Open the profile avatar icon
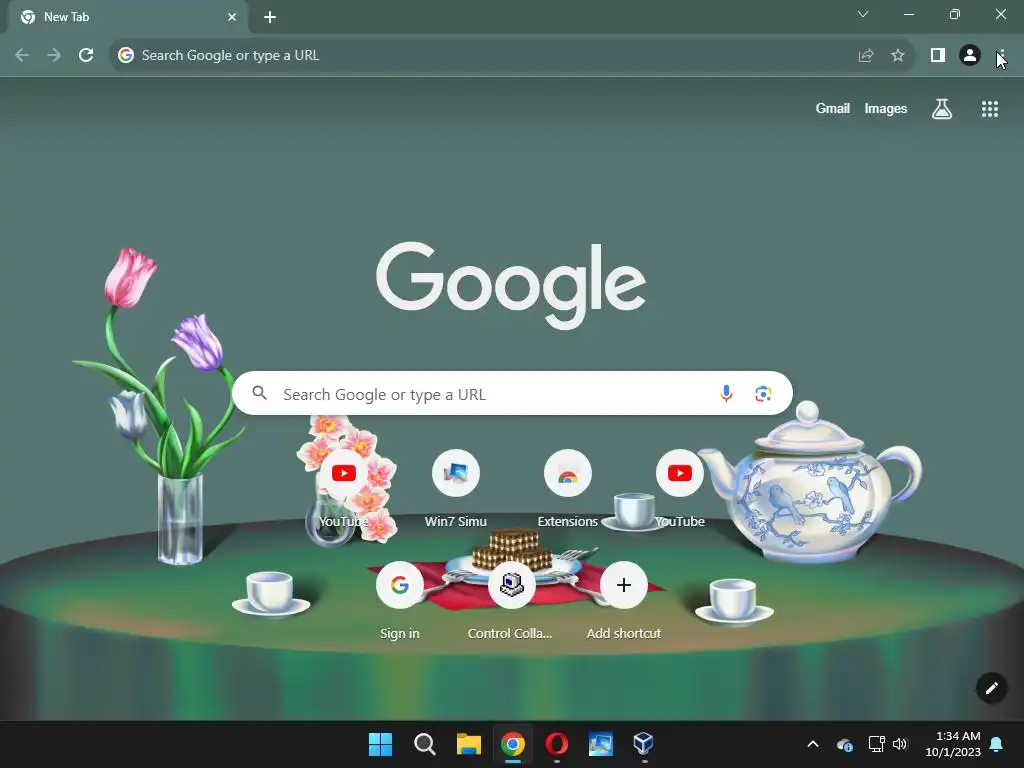 point(970,56)
